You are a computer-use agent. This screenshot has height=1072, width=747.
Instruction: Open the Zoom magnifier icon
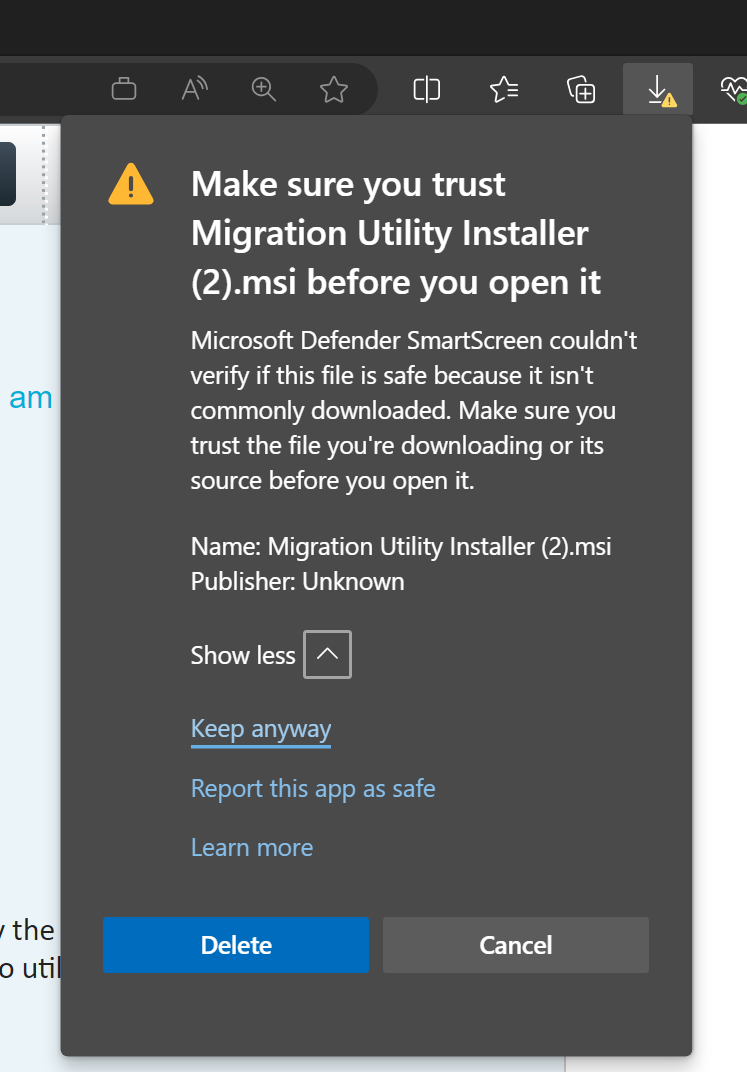pyautogui.click(x=264, y=90)
